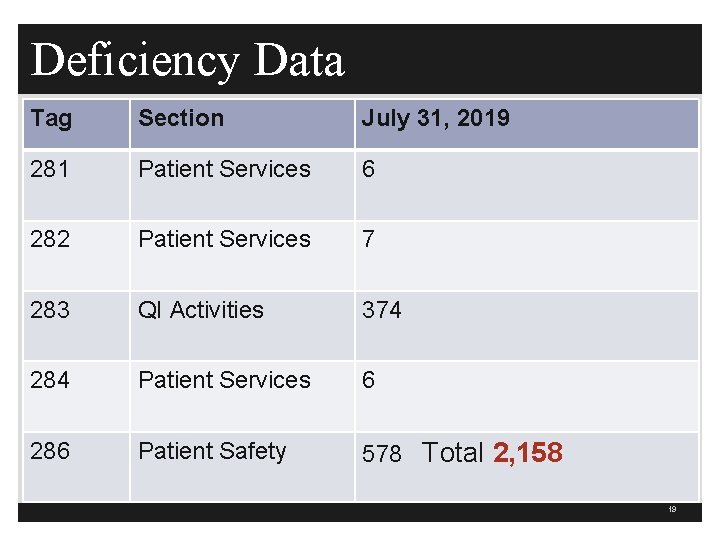Select the tag cell reading 283
Image resolution: width=720 pixels, height=540 pixels.
click(50, 310)
